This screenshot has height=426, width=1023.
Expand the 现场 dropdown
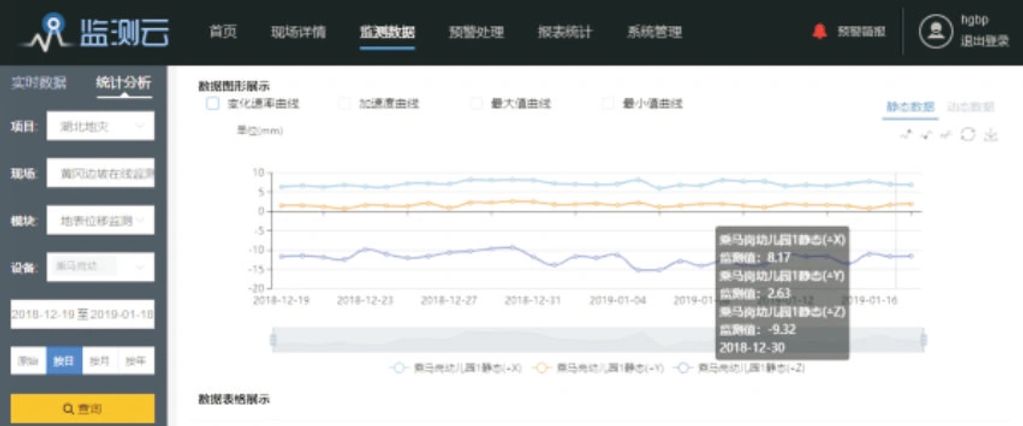click(100, 174)
